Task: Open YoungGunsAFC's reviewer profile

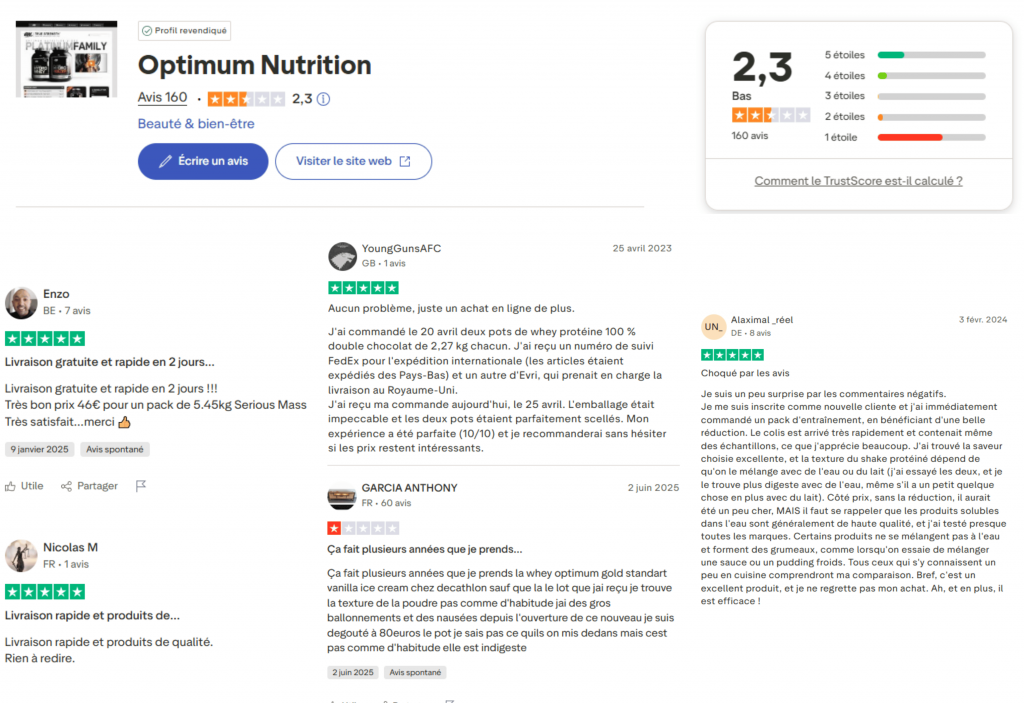Action: coord(403,247)
